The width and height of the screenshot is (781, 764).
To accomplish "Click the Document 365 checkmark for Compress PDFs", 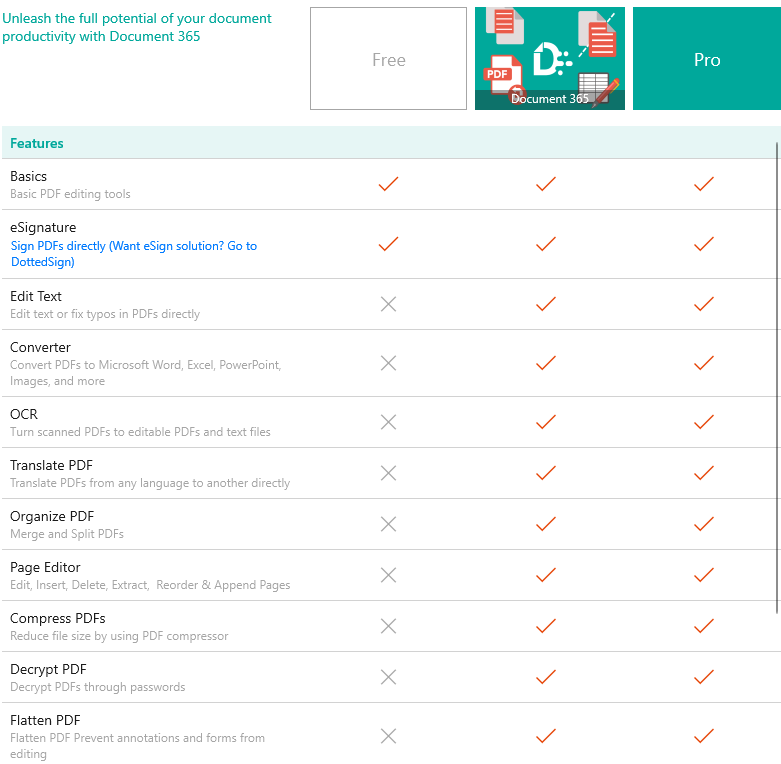I will coord(546,626).
